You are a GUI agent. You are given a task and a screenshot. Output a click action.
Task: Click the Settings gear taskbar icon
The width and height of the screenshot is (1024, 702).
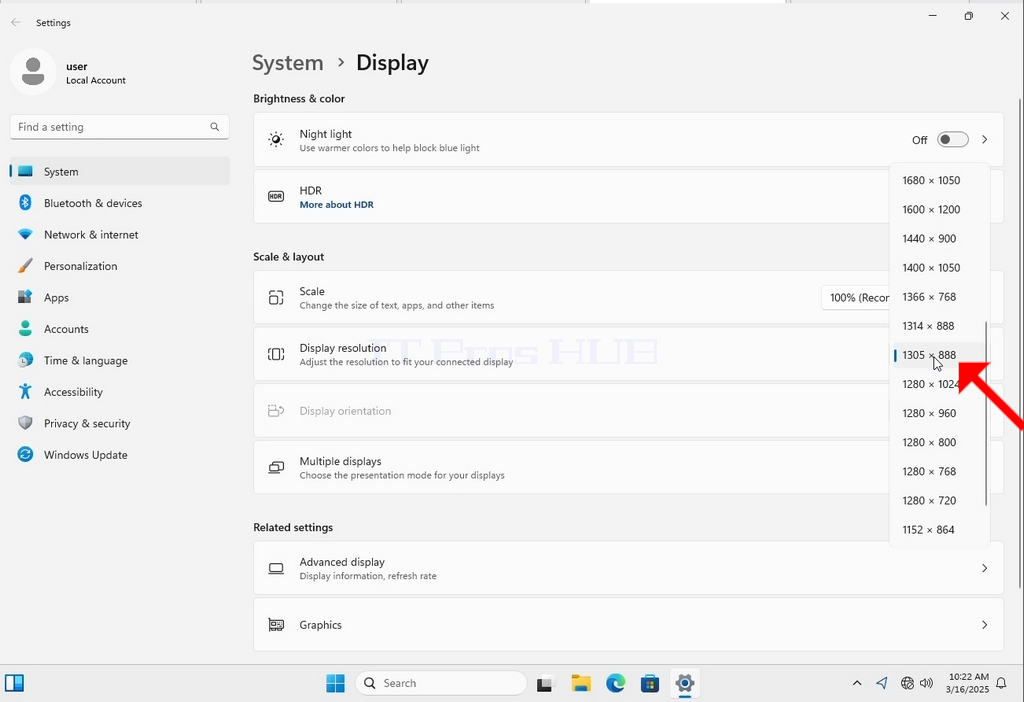tap(684, 683)
